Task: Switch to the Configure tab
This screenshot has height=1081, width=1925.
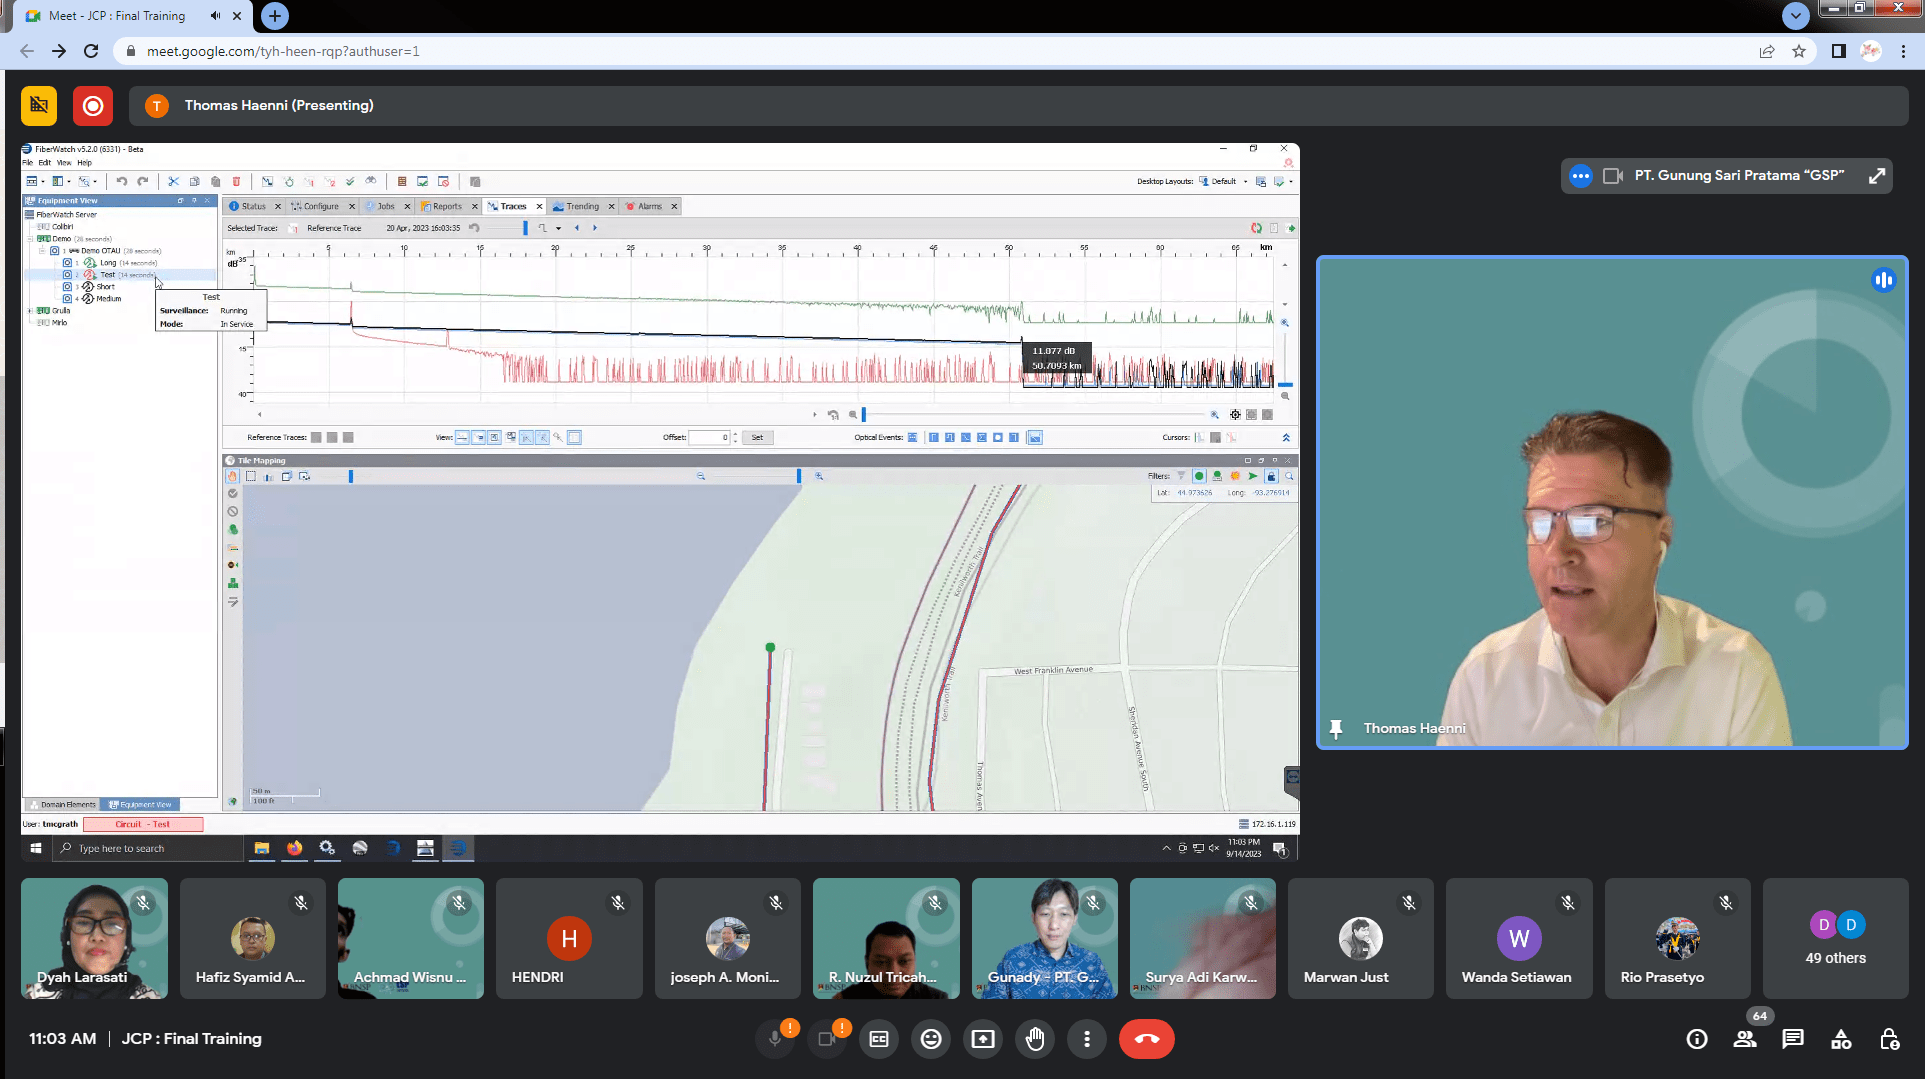Action: [321, 206]
